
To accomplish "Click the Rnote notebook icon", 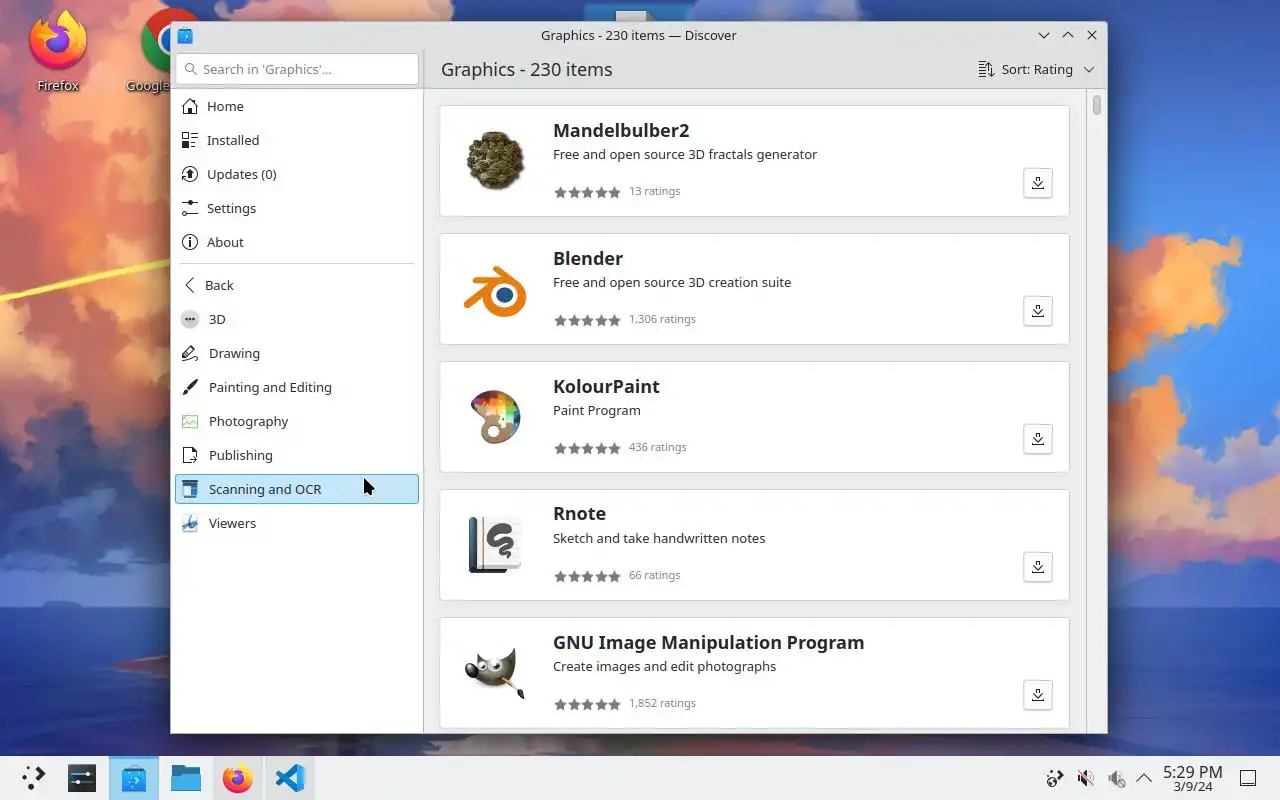I will click(495, 544).
